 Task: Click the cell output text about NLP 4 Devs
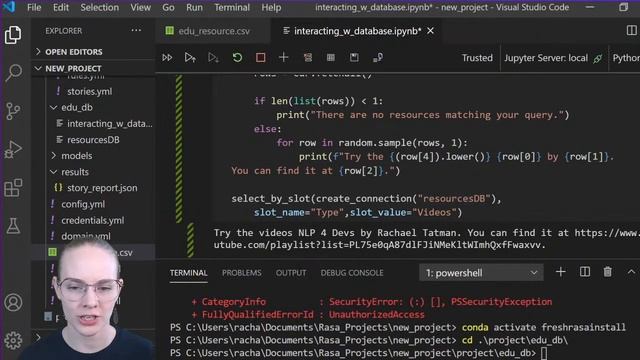tap(427, 239)
